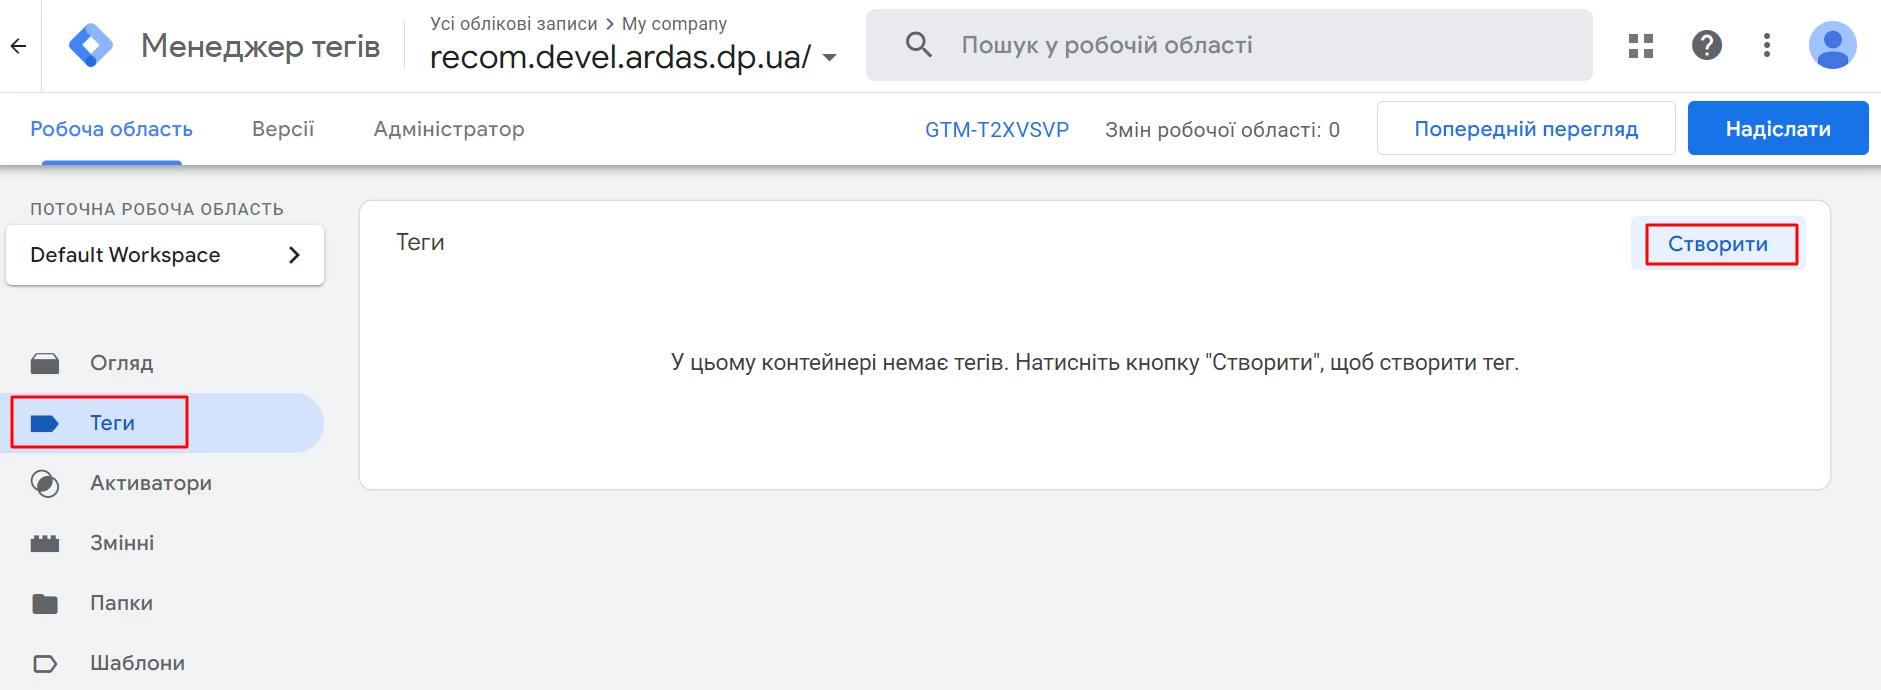The width and height of the screenshot is (1881, 690).
Task: Click the Створити button
Action: [1718, 244]
